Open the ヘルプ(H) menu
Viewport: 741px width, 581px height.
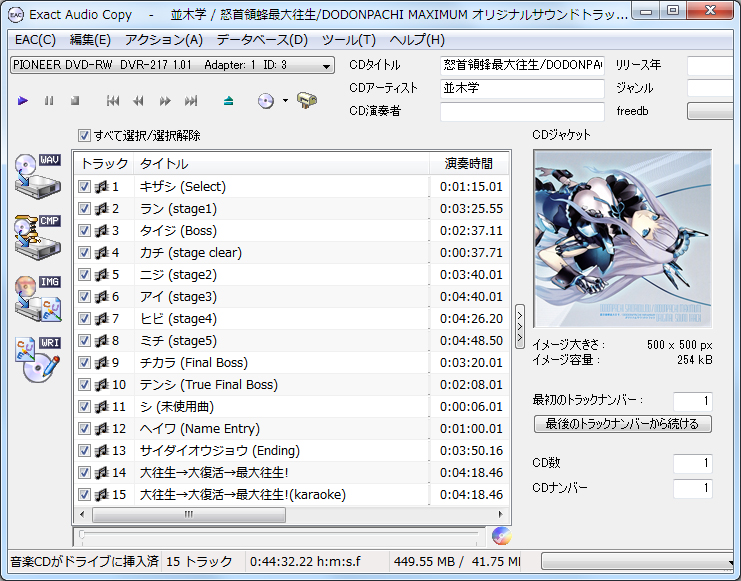point(417,40)
